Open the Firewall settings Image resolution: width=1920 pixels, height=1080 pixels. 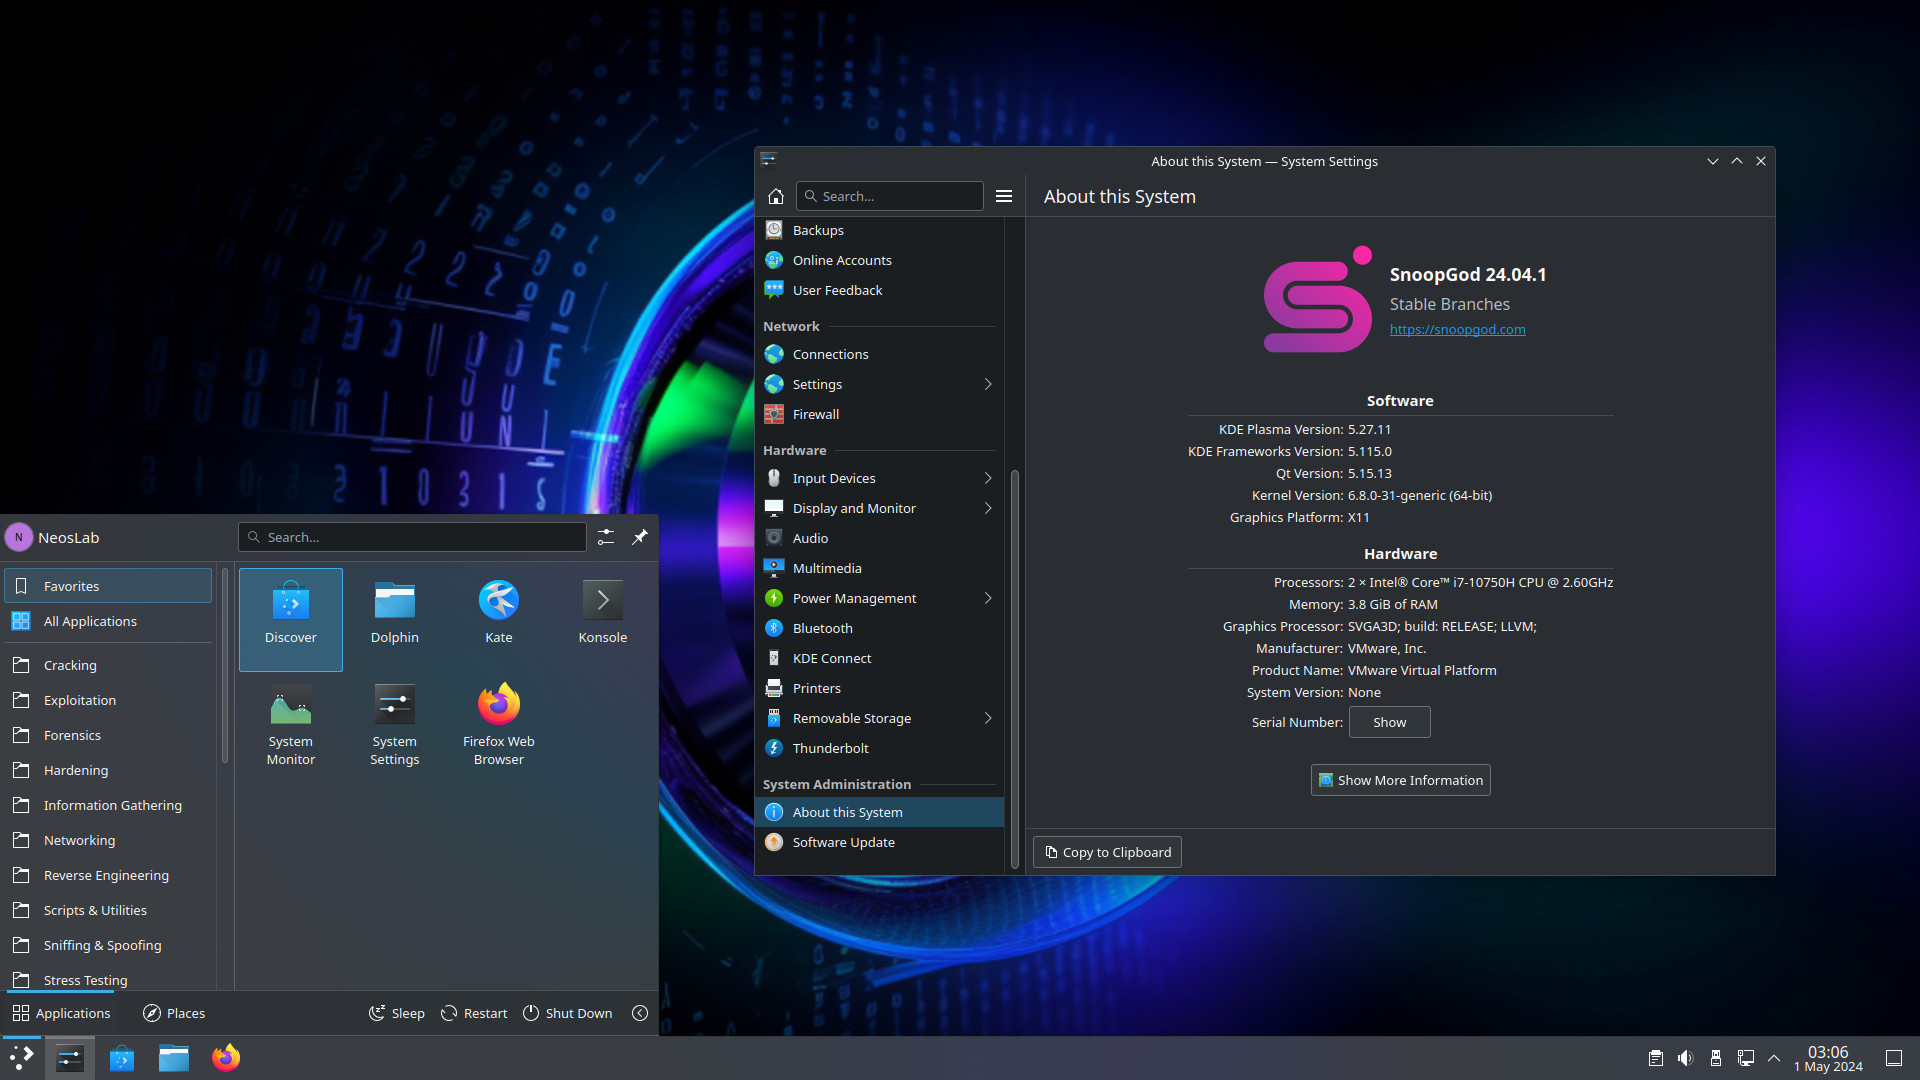coord(879,414)
